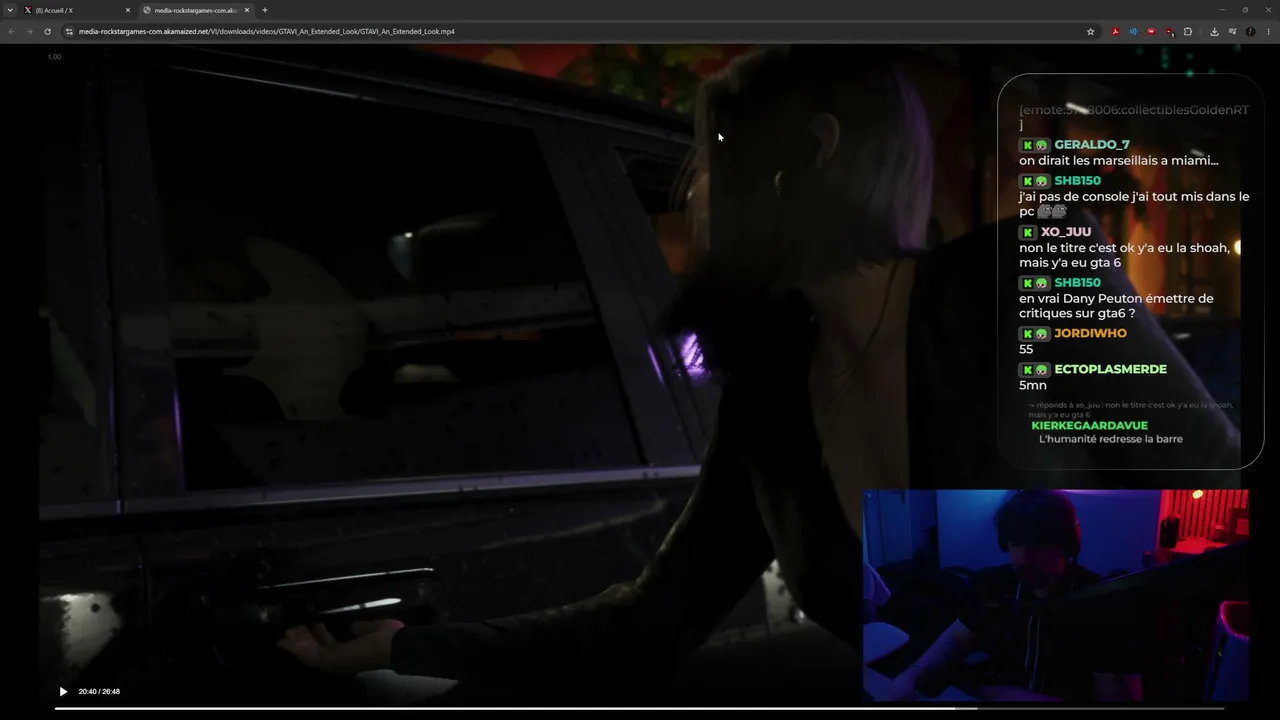This screenshot has width=1280, height=720.
Task: Open the red extension with badge
Action: 1169,31
